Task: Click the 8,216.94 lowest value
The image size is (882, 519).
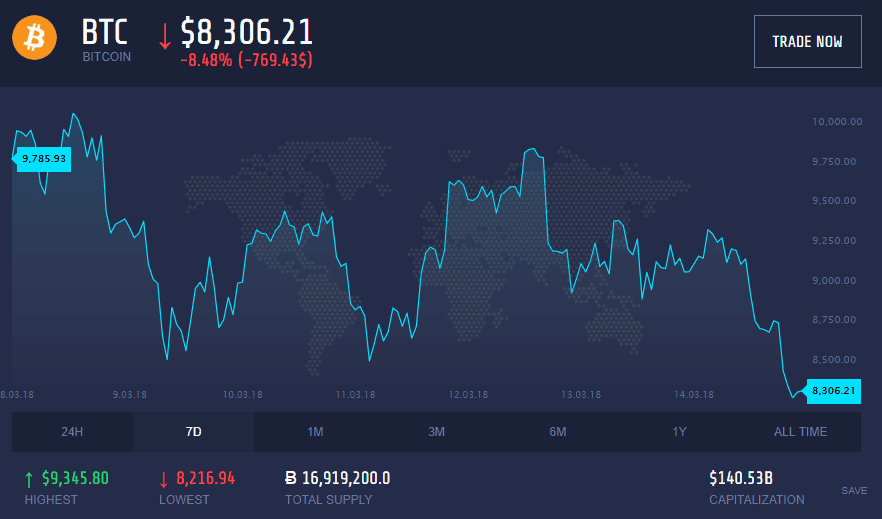Action: tap(205, 479)
